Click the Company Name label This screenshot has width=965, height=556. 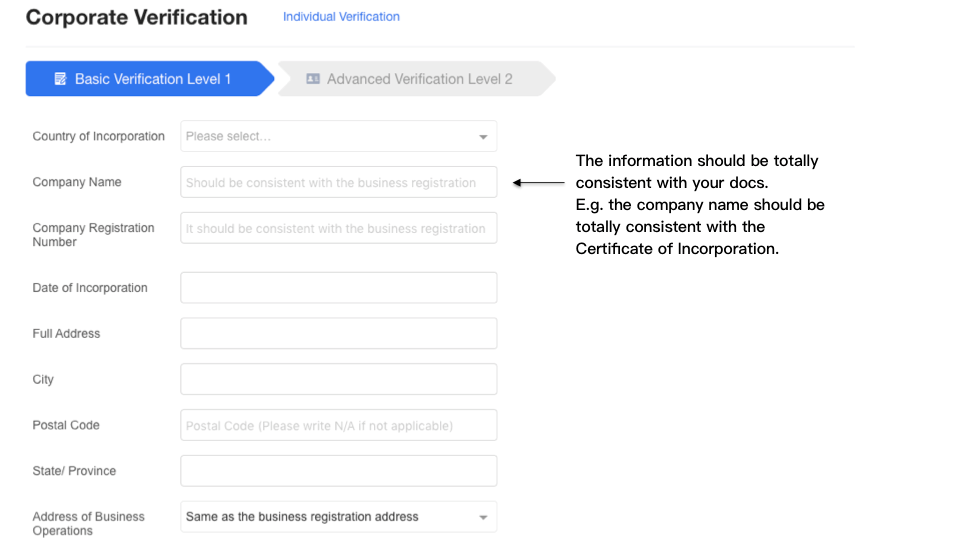pos(77,182)
